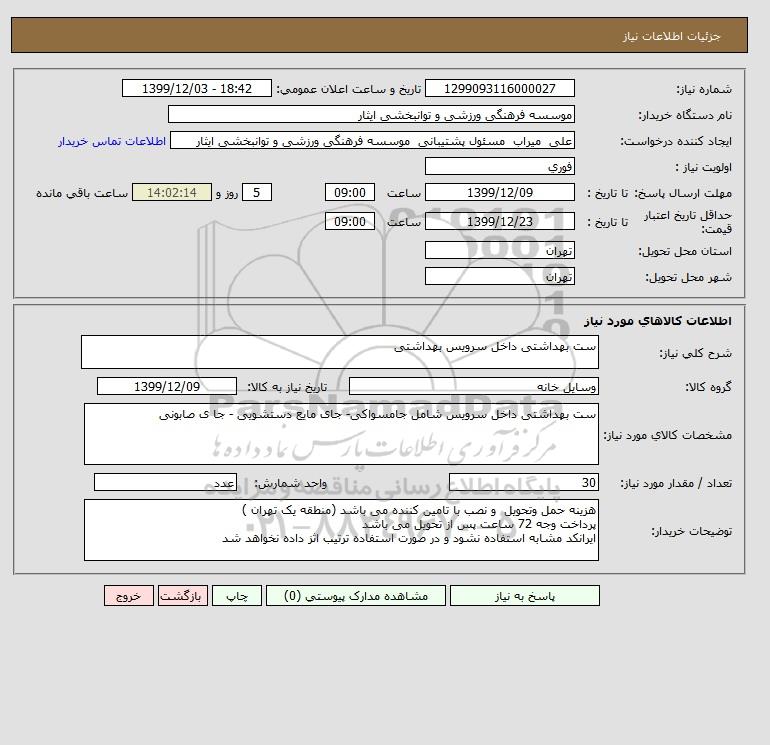The height and width of the screenshot is (745, 770).
Task: Click the توضیحات خریدار text area
Action: coord(341,530)
